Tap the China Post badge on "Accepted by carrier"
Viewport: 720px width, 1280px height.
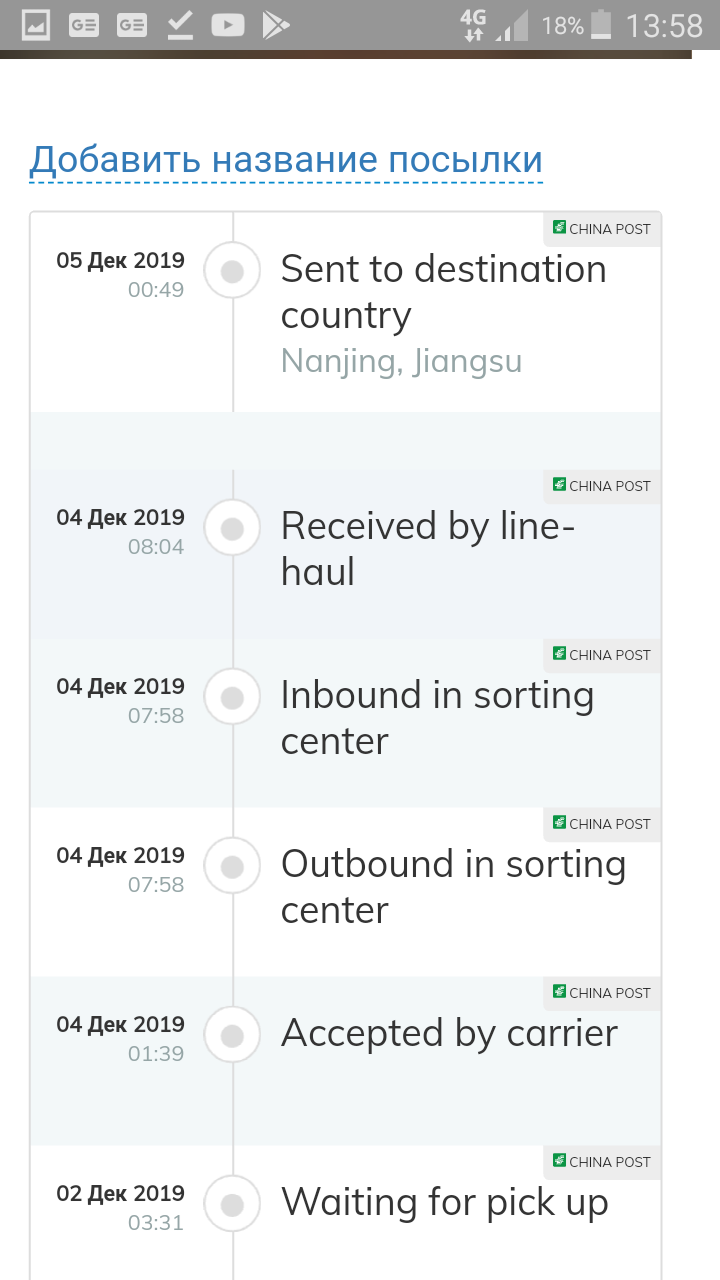click(602, 993)
